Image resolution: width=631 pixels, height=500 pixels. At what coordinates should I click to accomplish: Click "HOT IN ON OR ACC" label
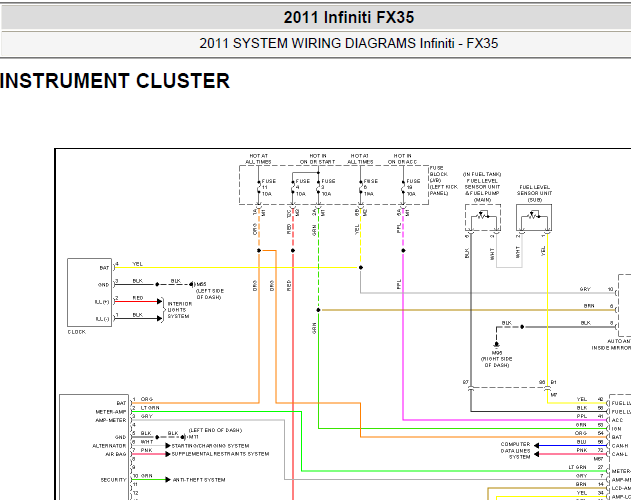[402, 159]
